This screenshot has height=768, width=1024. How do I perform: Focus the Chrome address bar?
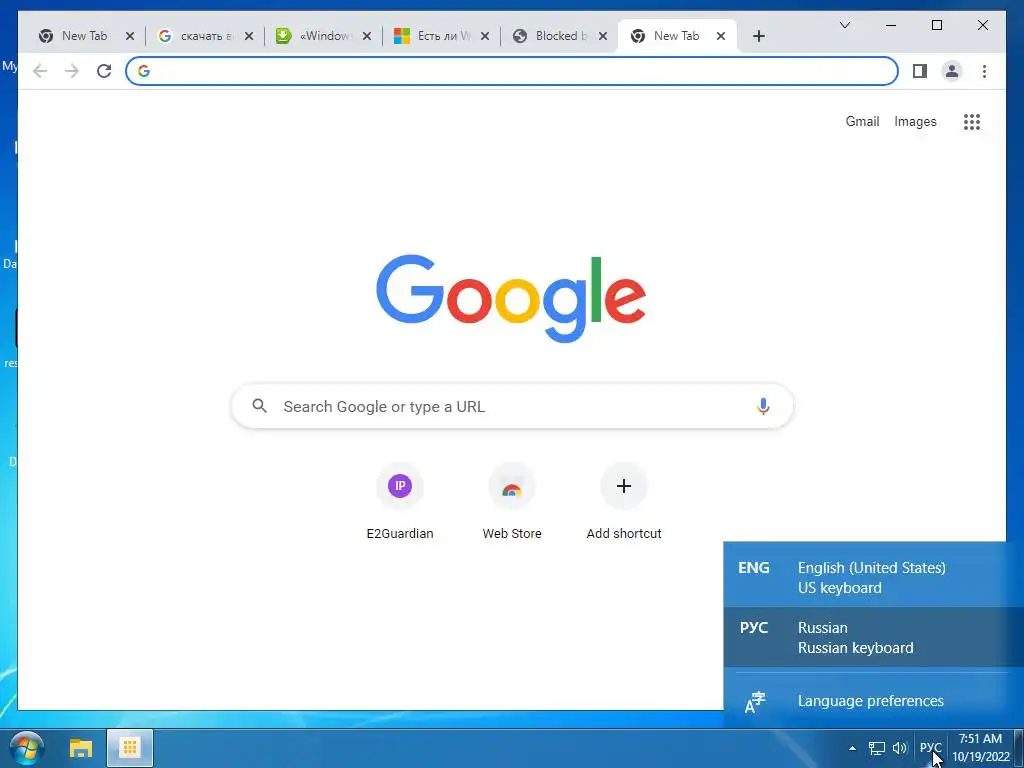pos(512,71)
